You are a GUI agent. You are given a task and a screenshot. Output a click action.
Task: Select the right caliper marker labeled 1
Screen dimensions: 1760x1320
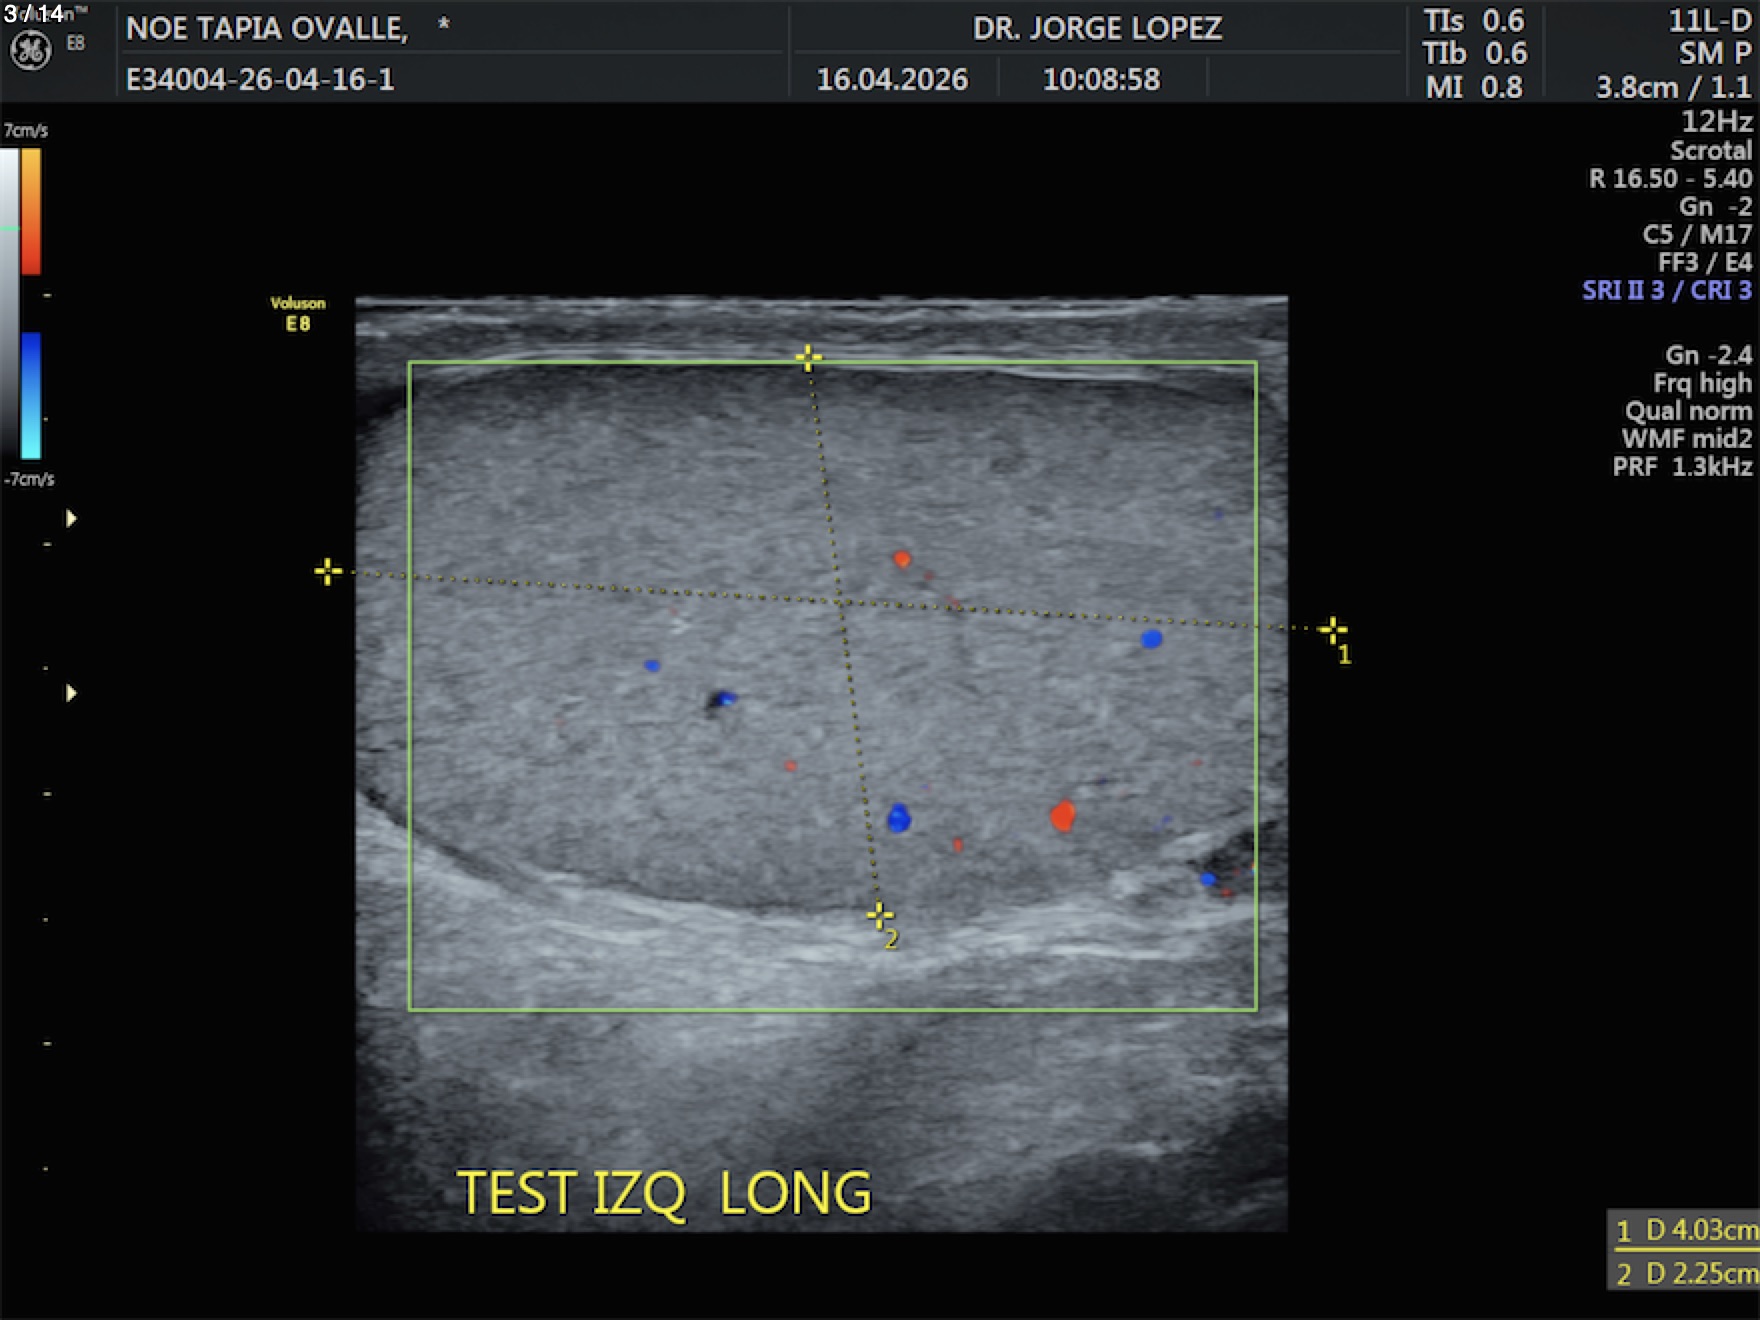(1332, 629)
